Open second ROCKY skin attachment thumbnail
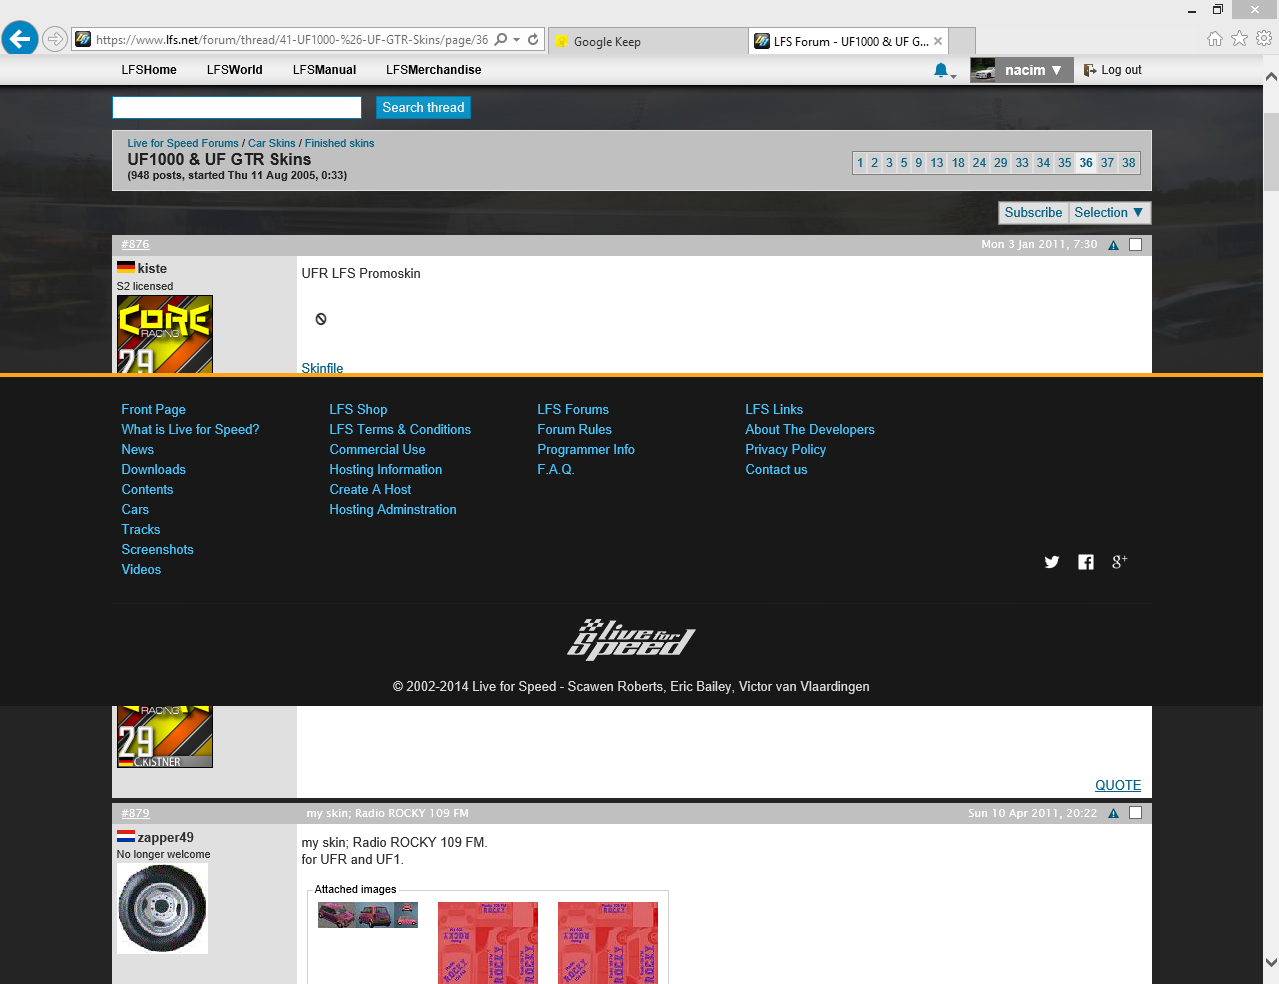Viewport: 1279px width, 984px height. [488, 943]
